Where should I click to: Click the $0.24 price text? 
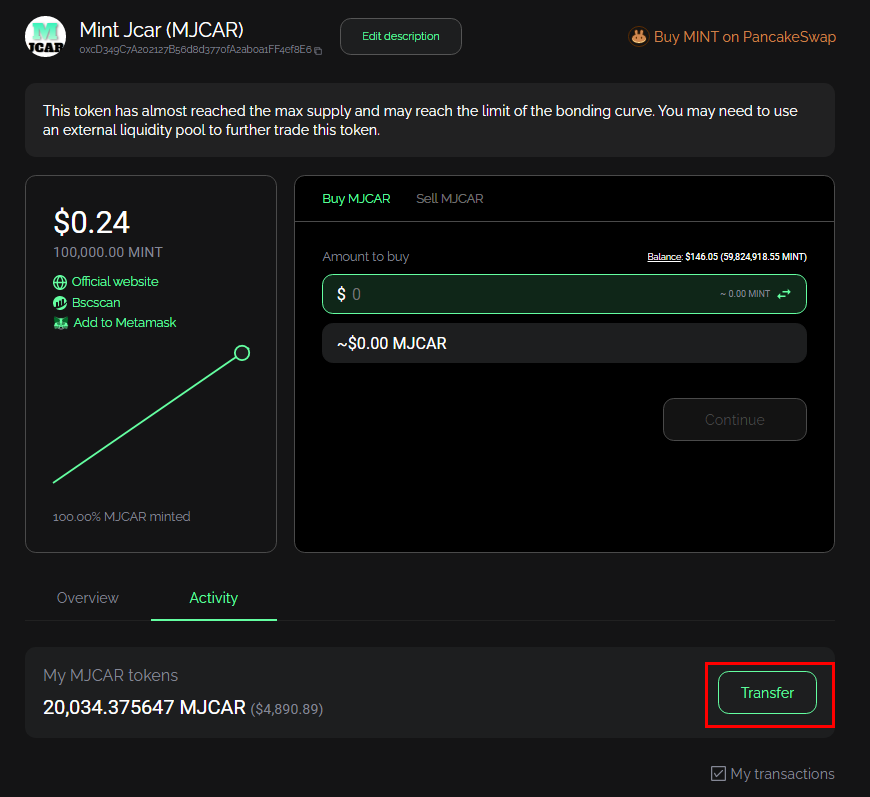92,223
